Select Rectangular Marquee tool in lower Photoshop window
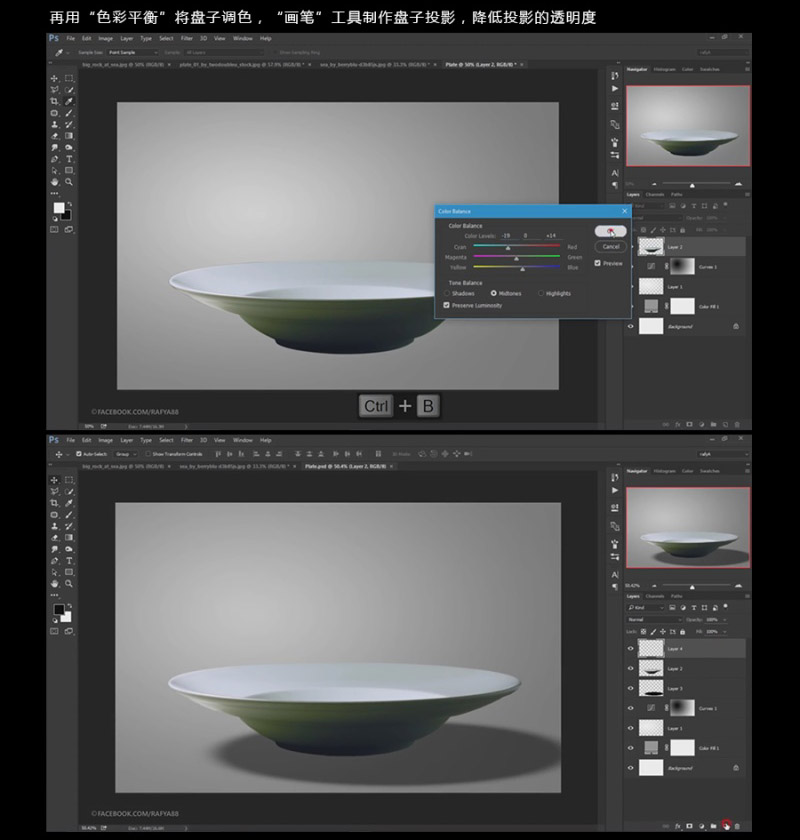The image size is (800, 840). tap(69, 480)
